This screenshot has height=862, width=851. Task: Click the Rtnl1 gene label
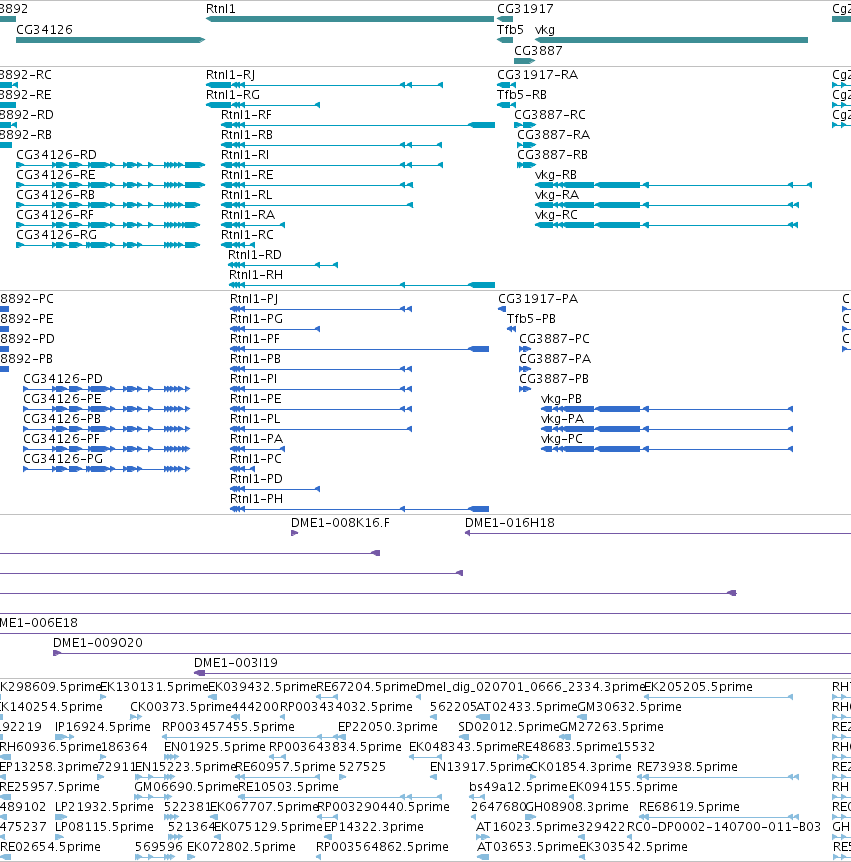tap(220, 9)
